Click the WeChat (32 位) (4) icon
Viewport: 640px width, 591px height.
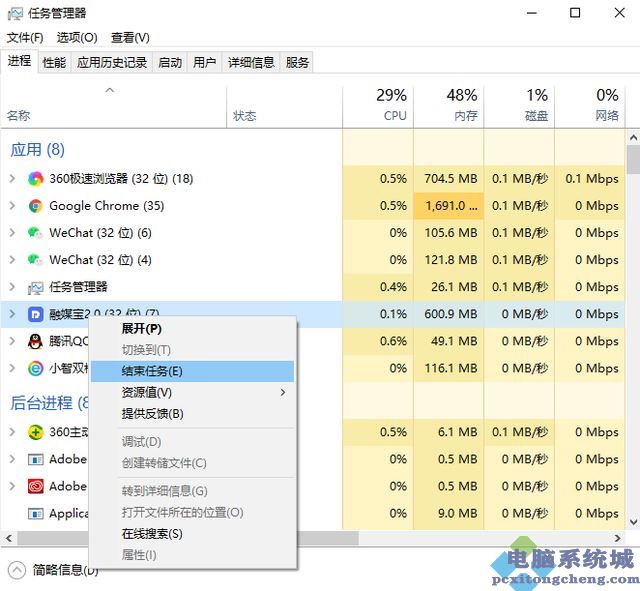pos(36,260)
